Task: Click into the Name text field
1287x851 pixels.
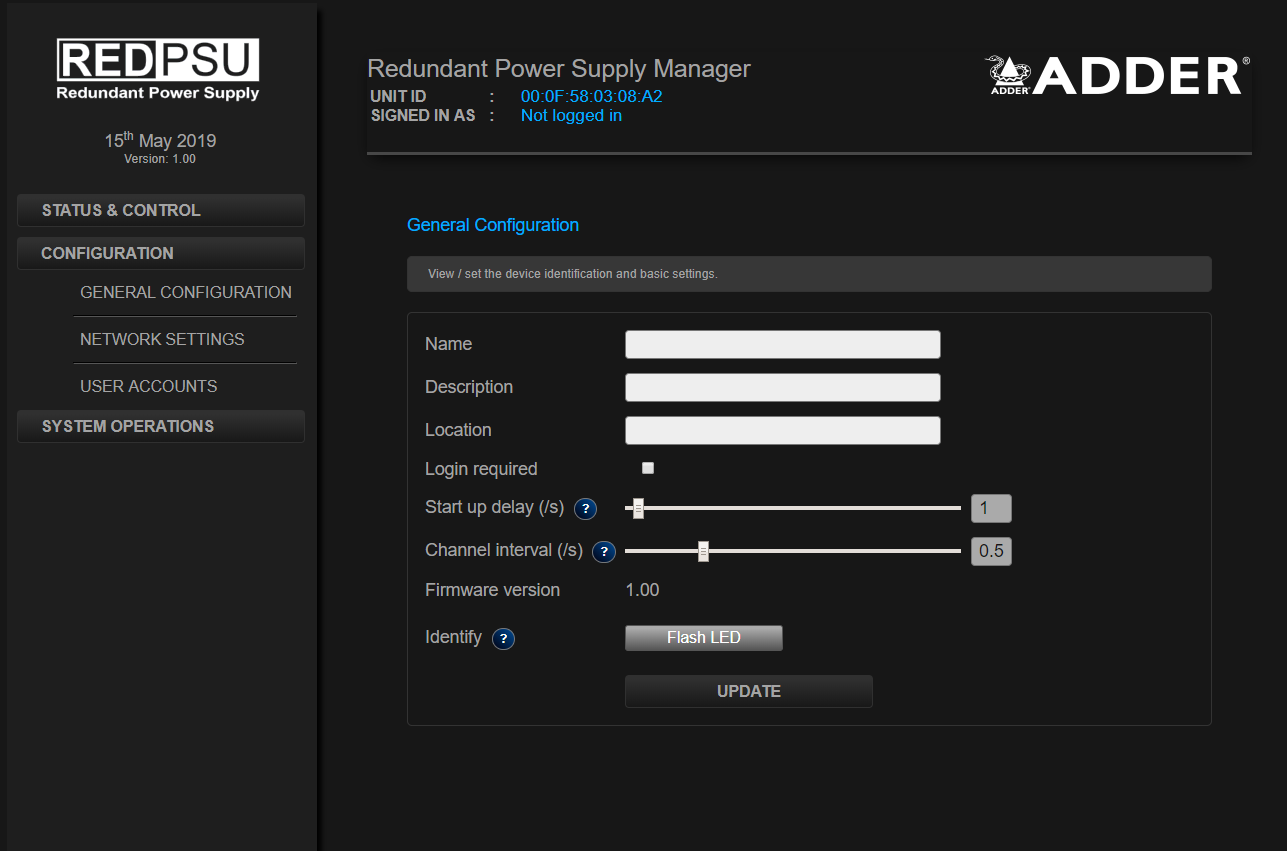Action: [782, 345]
